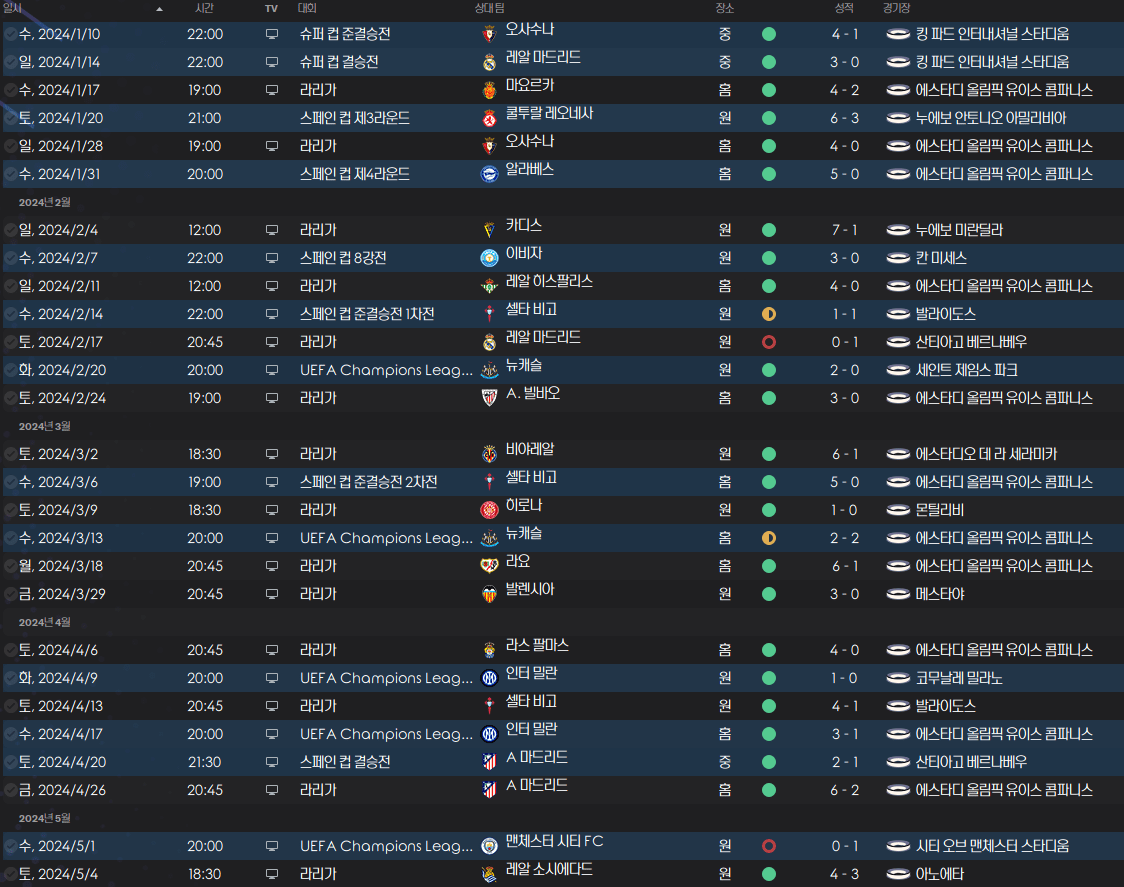Sort fixtures by the 시간 column header
1124x887 pixels.
[204, 8]
